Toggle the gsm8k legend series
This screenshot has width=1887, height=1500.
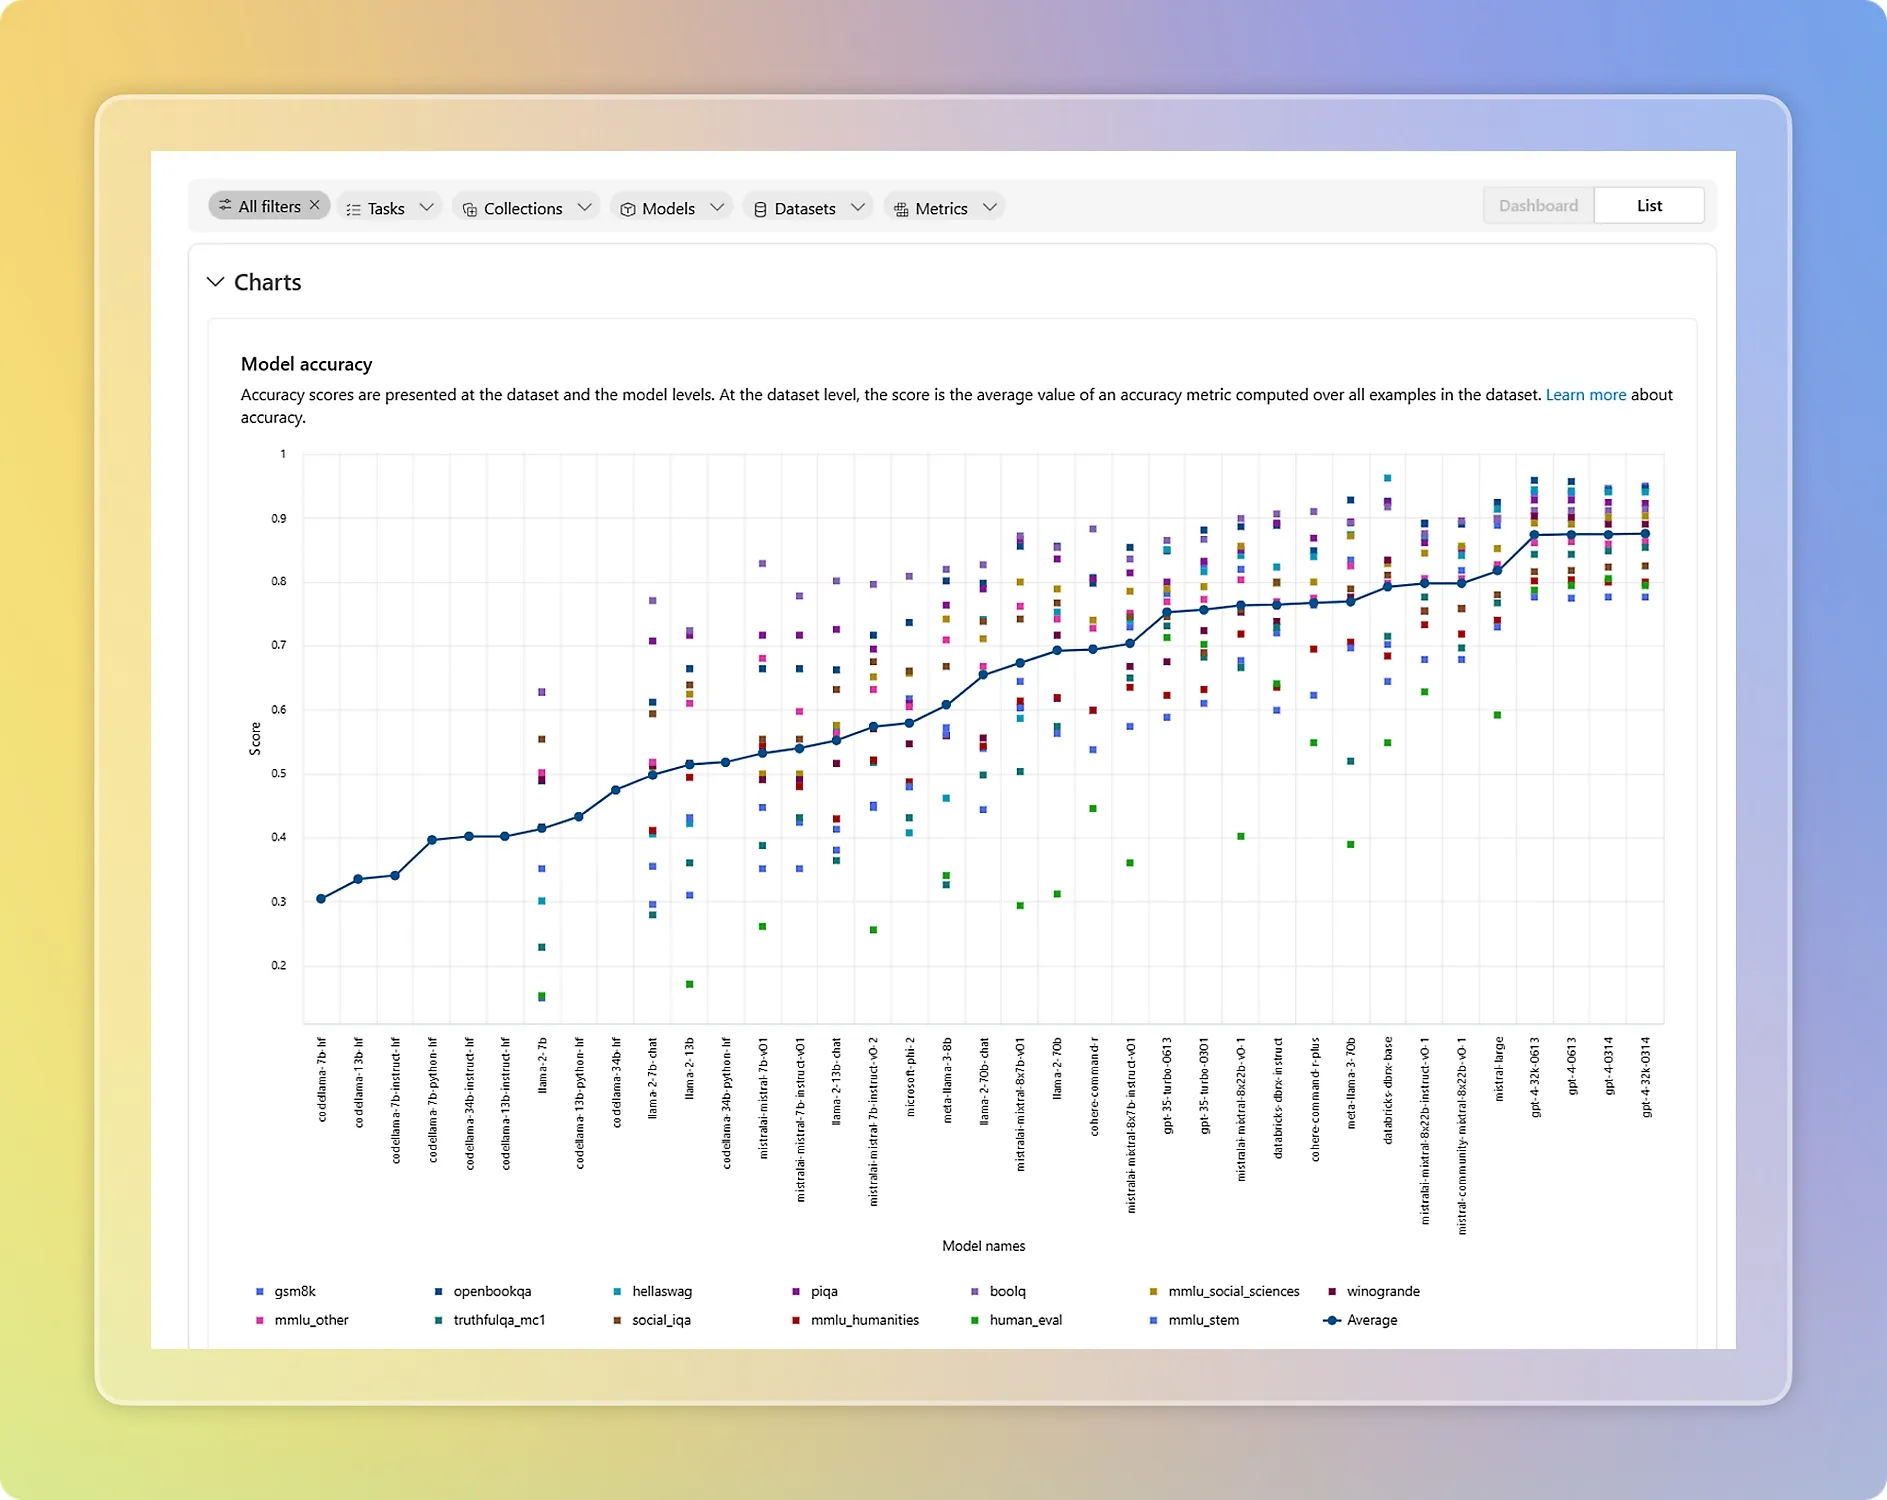click(x=294, y=1292)
